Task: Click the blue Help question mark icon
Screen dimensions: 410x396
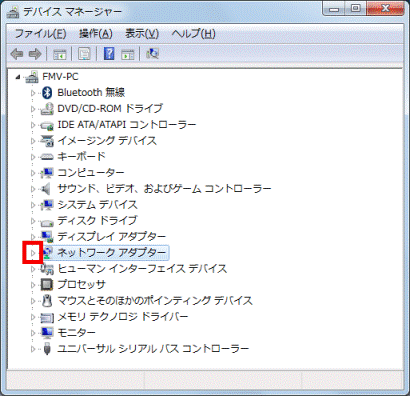Action: pyautogui.click(x=109, y=53)
